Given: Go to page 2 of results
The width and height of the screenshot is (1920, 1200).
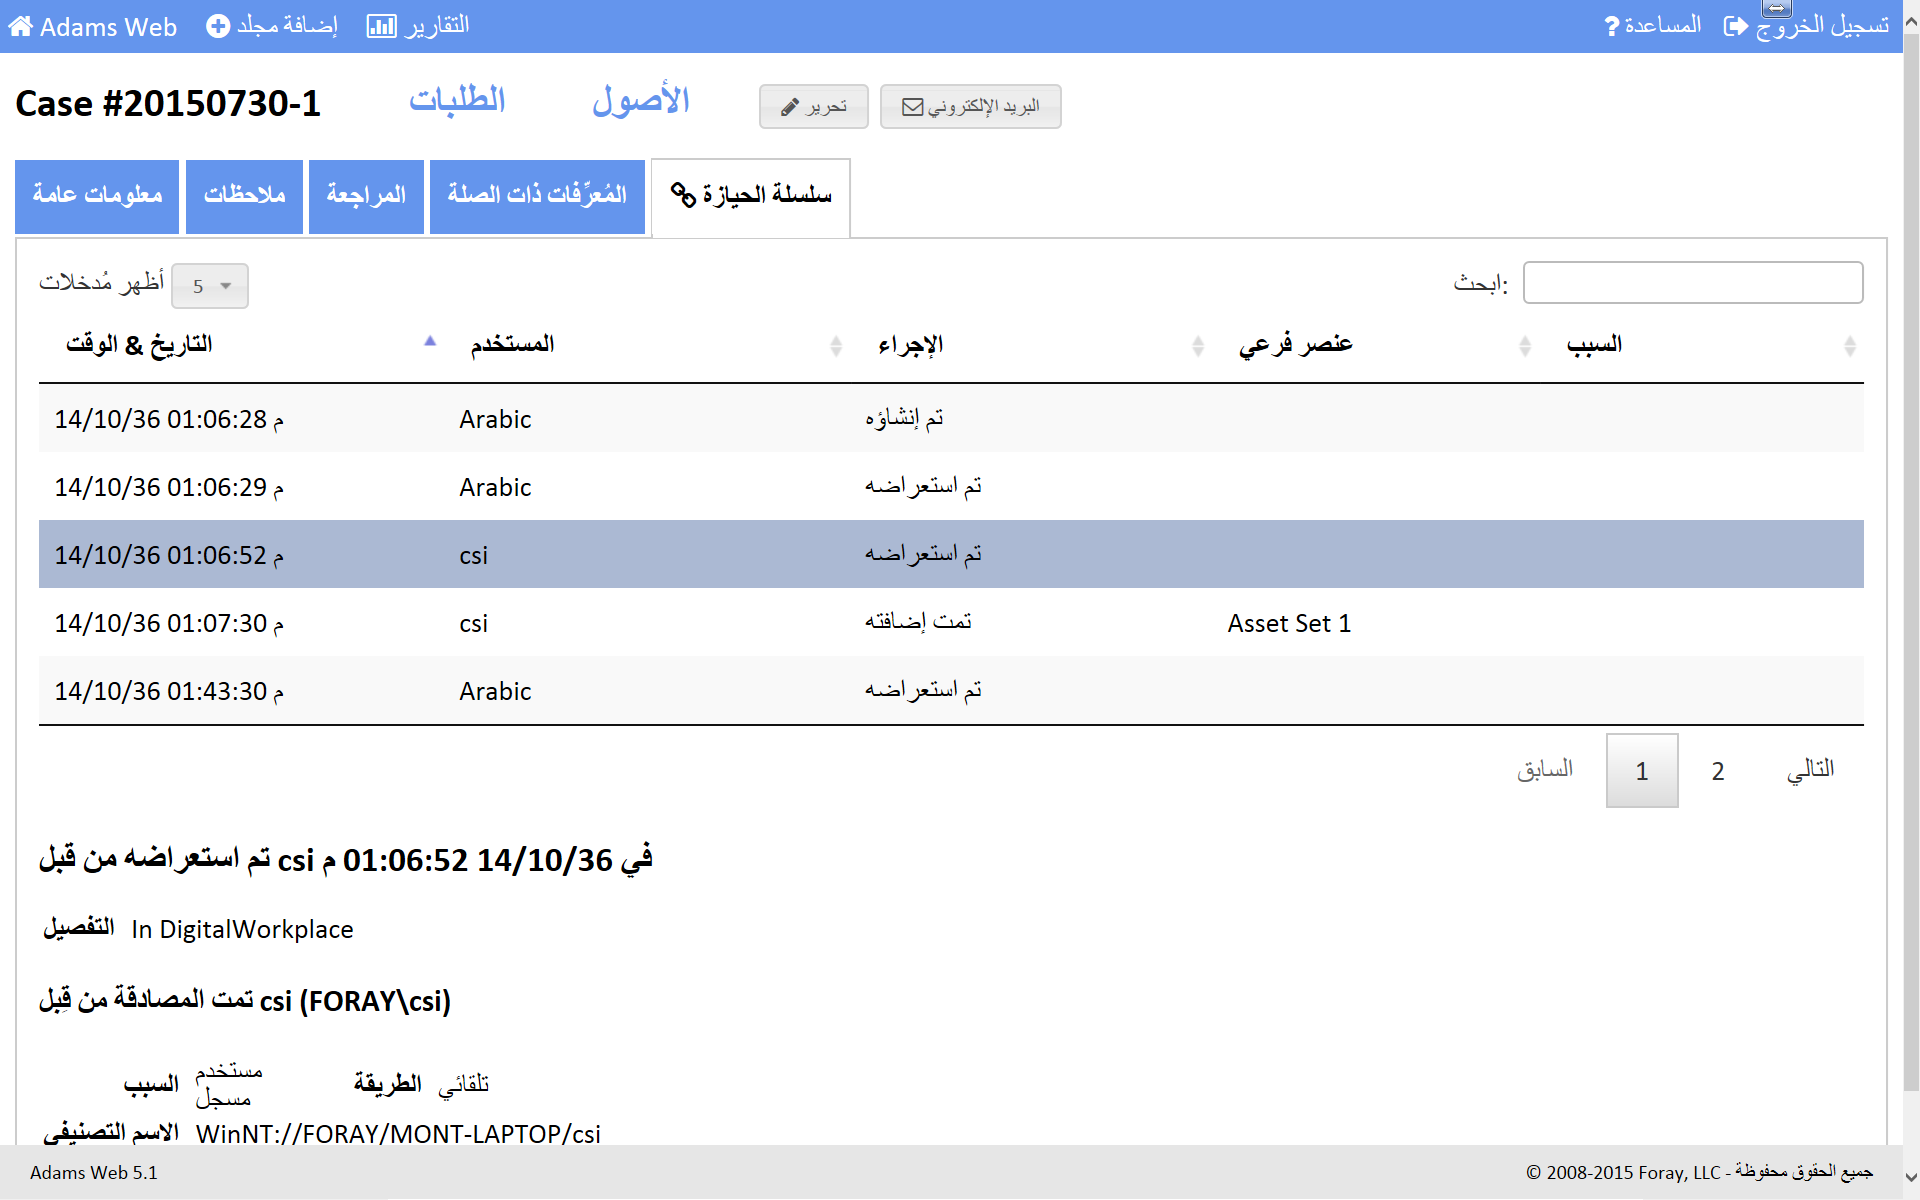Looking at the screenshot, I should click(x=1717, y=771).
